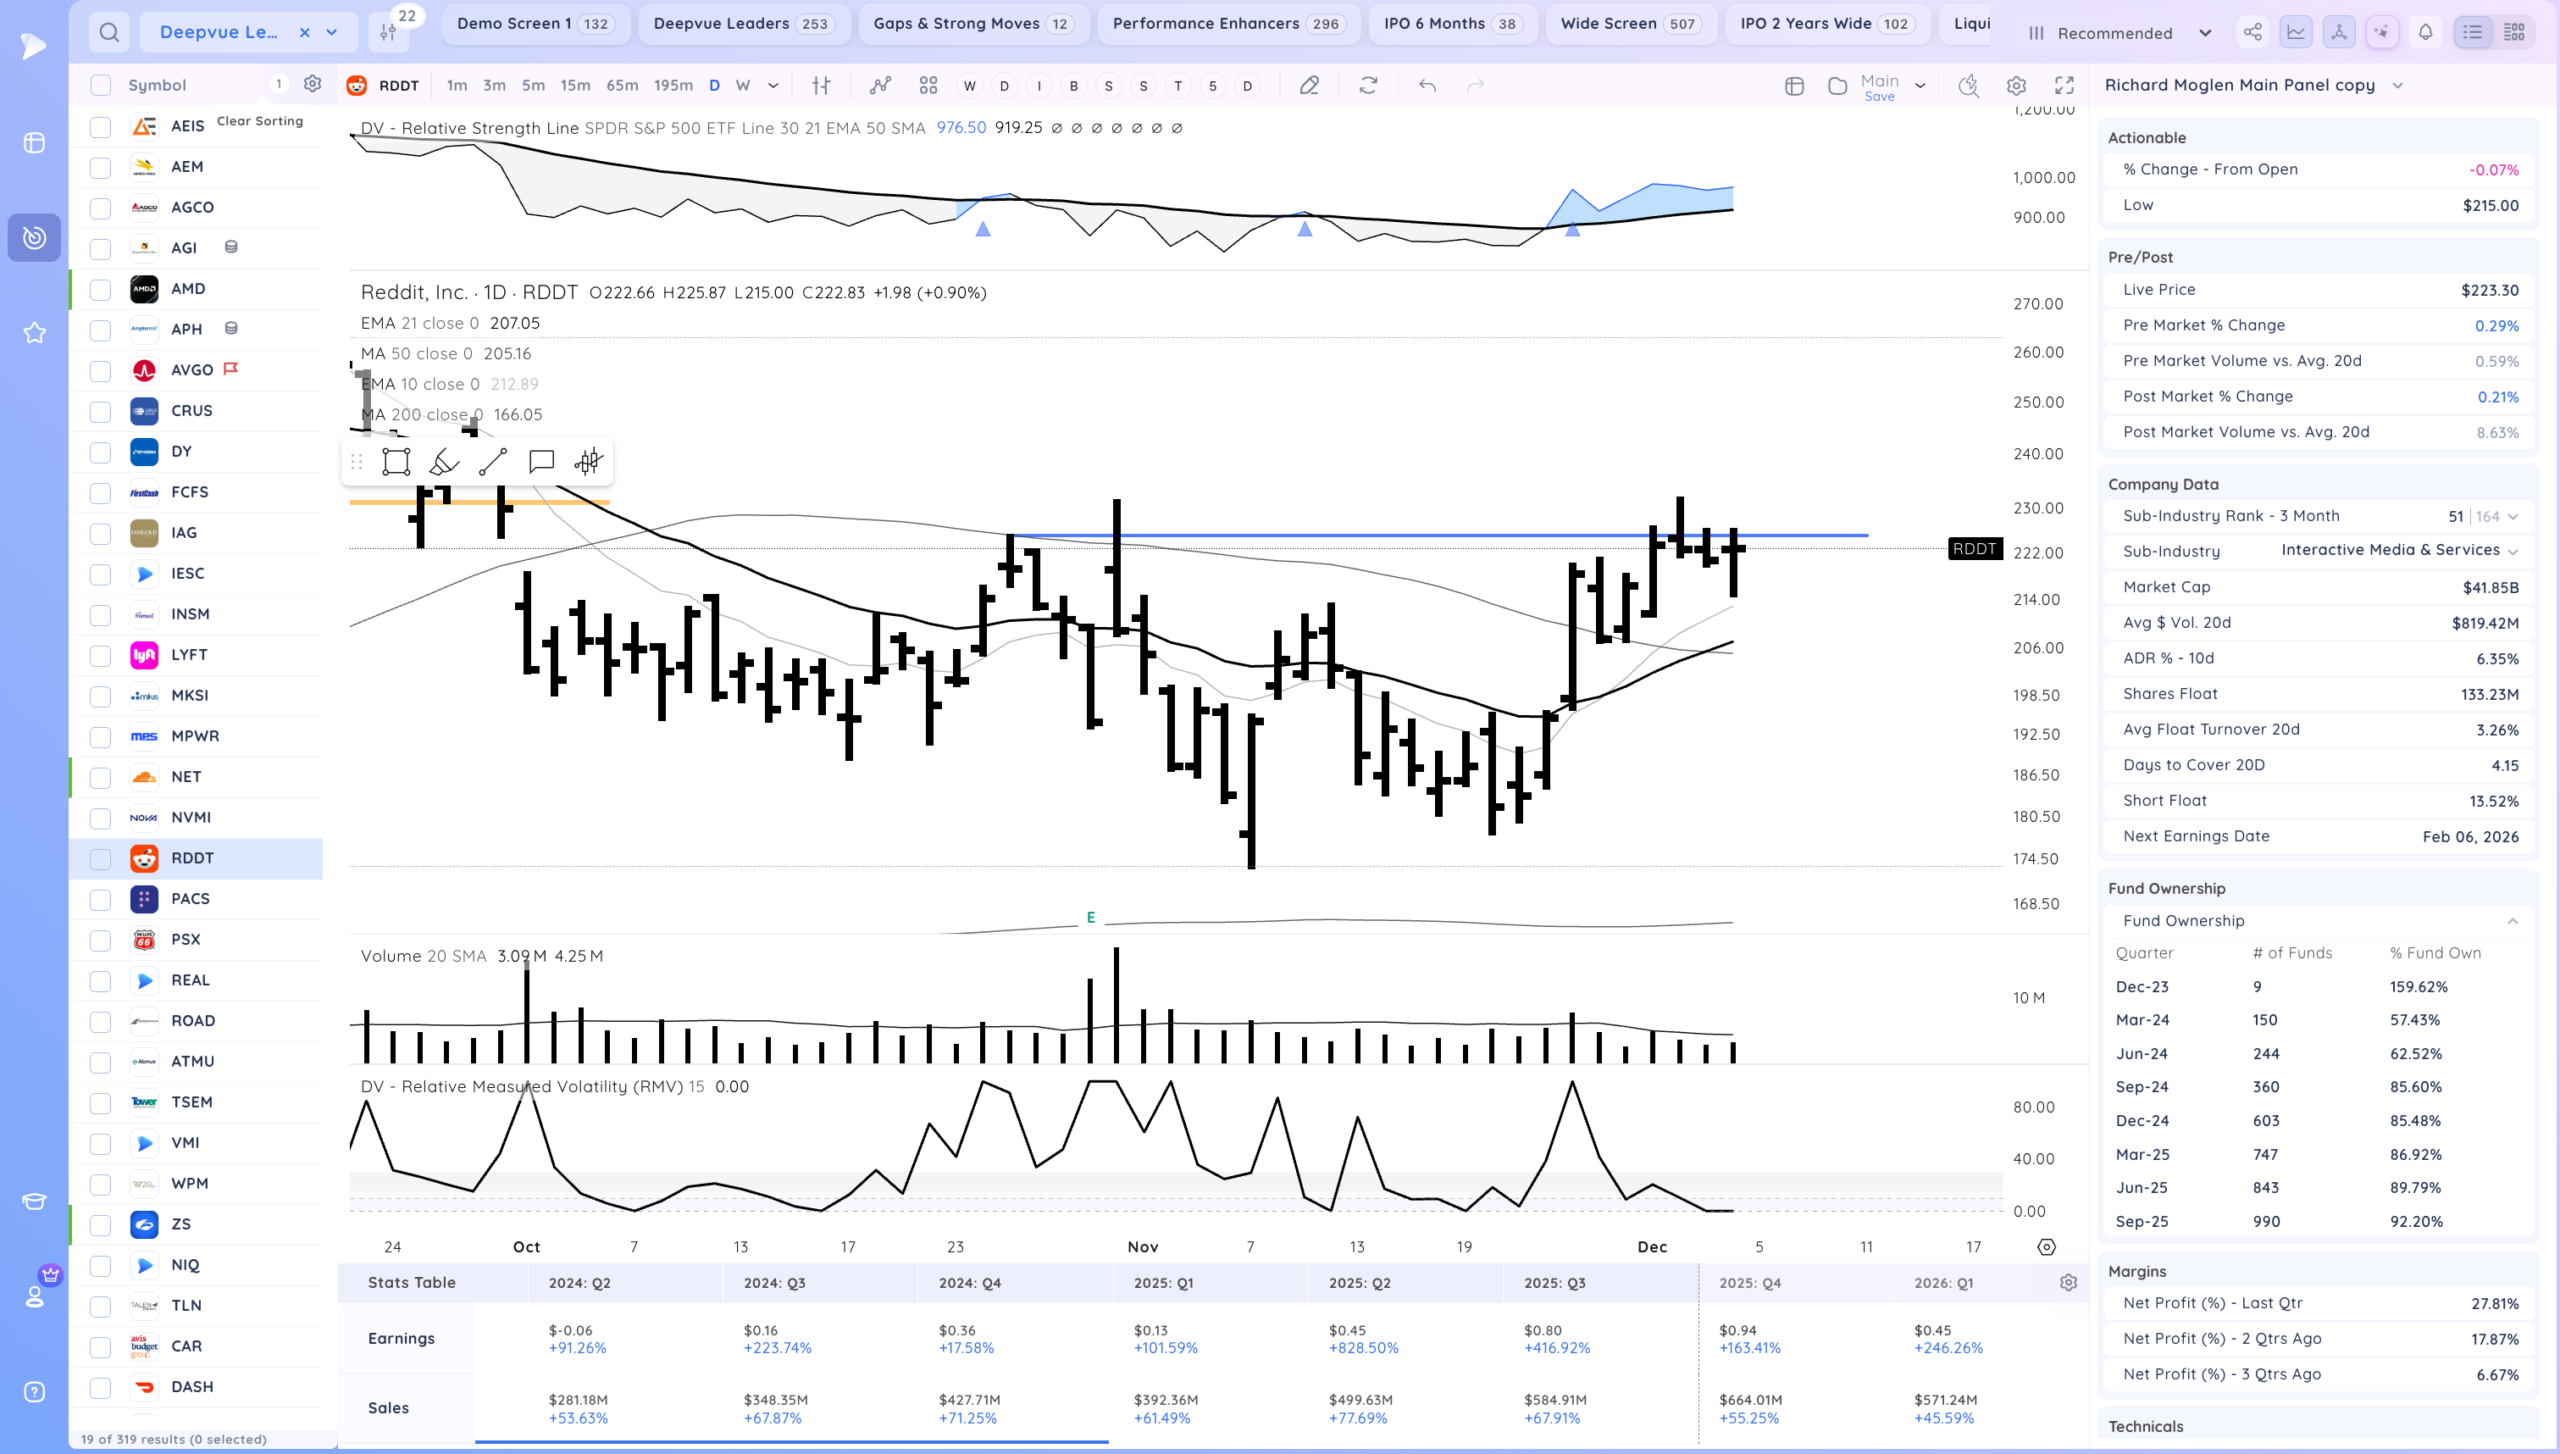The image size is (2560, 1454).
Task: Open chart settings gear icon
Action: point(2016,85)
